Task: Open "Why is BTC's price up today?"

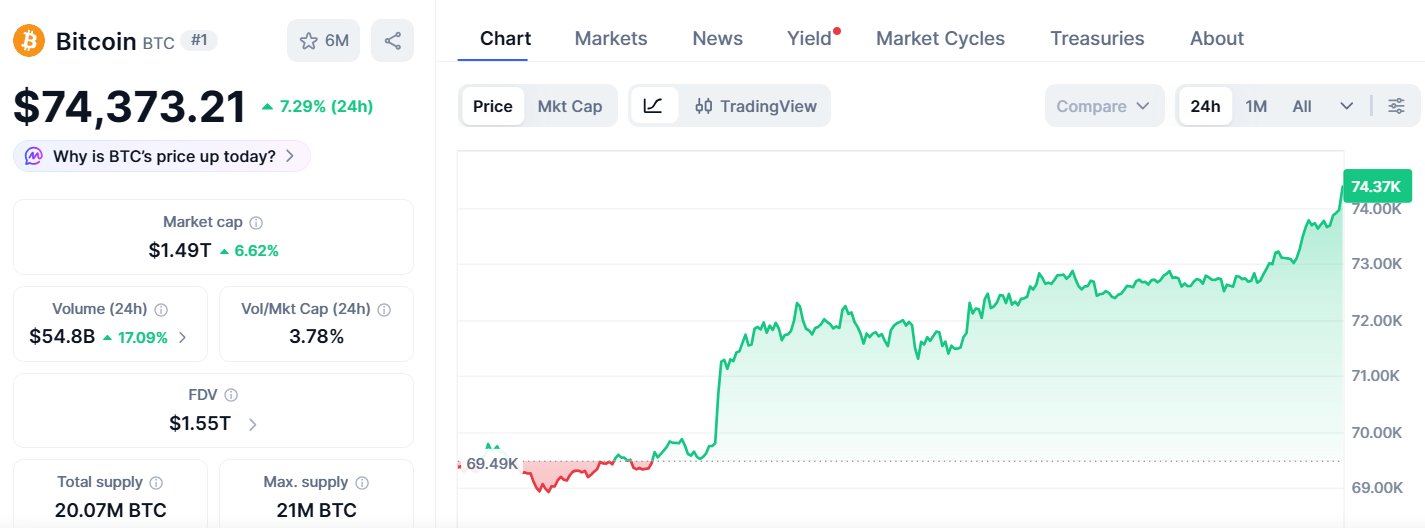Action: tap(162, 156)
